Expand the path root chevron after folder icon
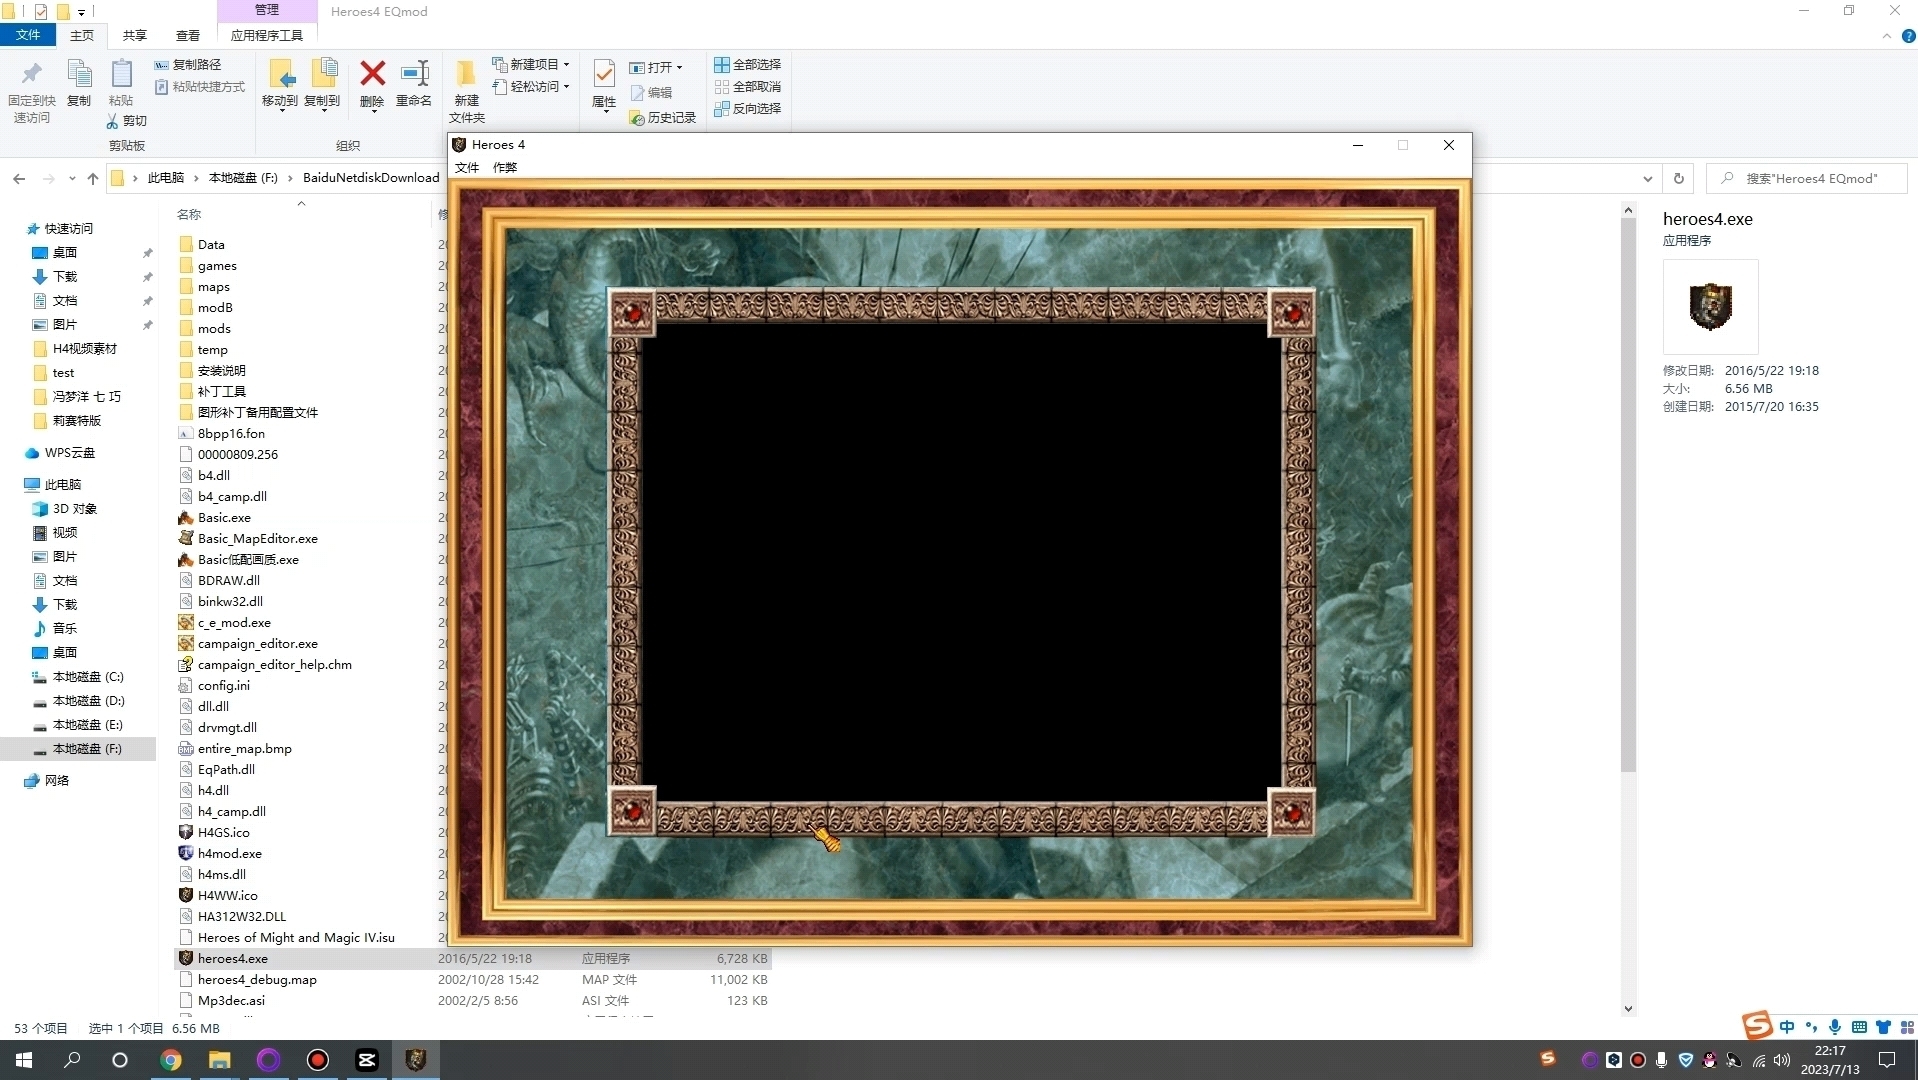The width and height of the screenshot is (1918, 1080). 134,178
